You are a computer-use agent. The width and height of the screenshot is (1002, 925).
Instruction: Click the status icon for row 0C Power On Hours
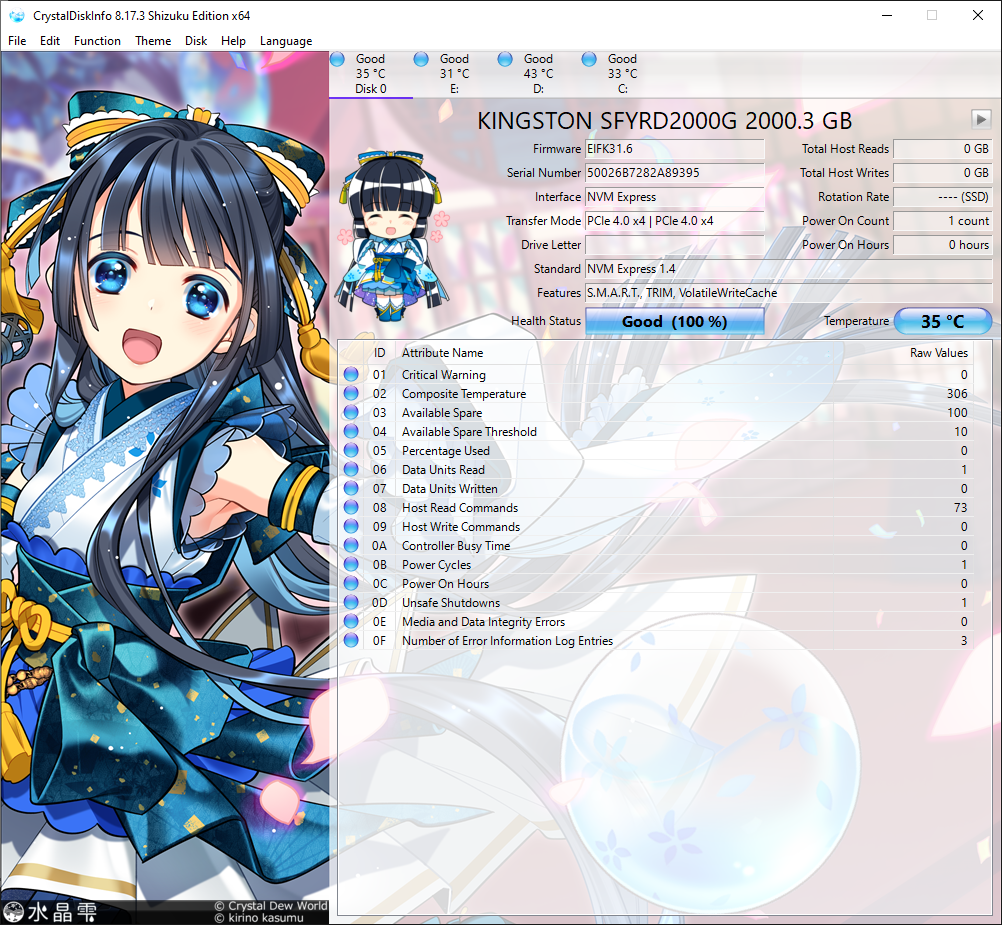(351, 583)
